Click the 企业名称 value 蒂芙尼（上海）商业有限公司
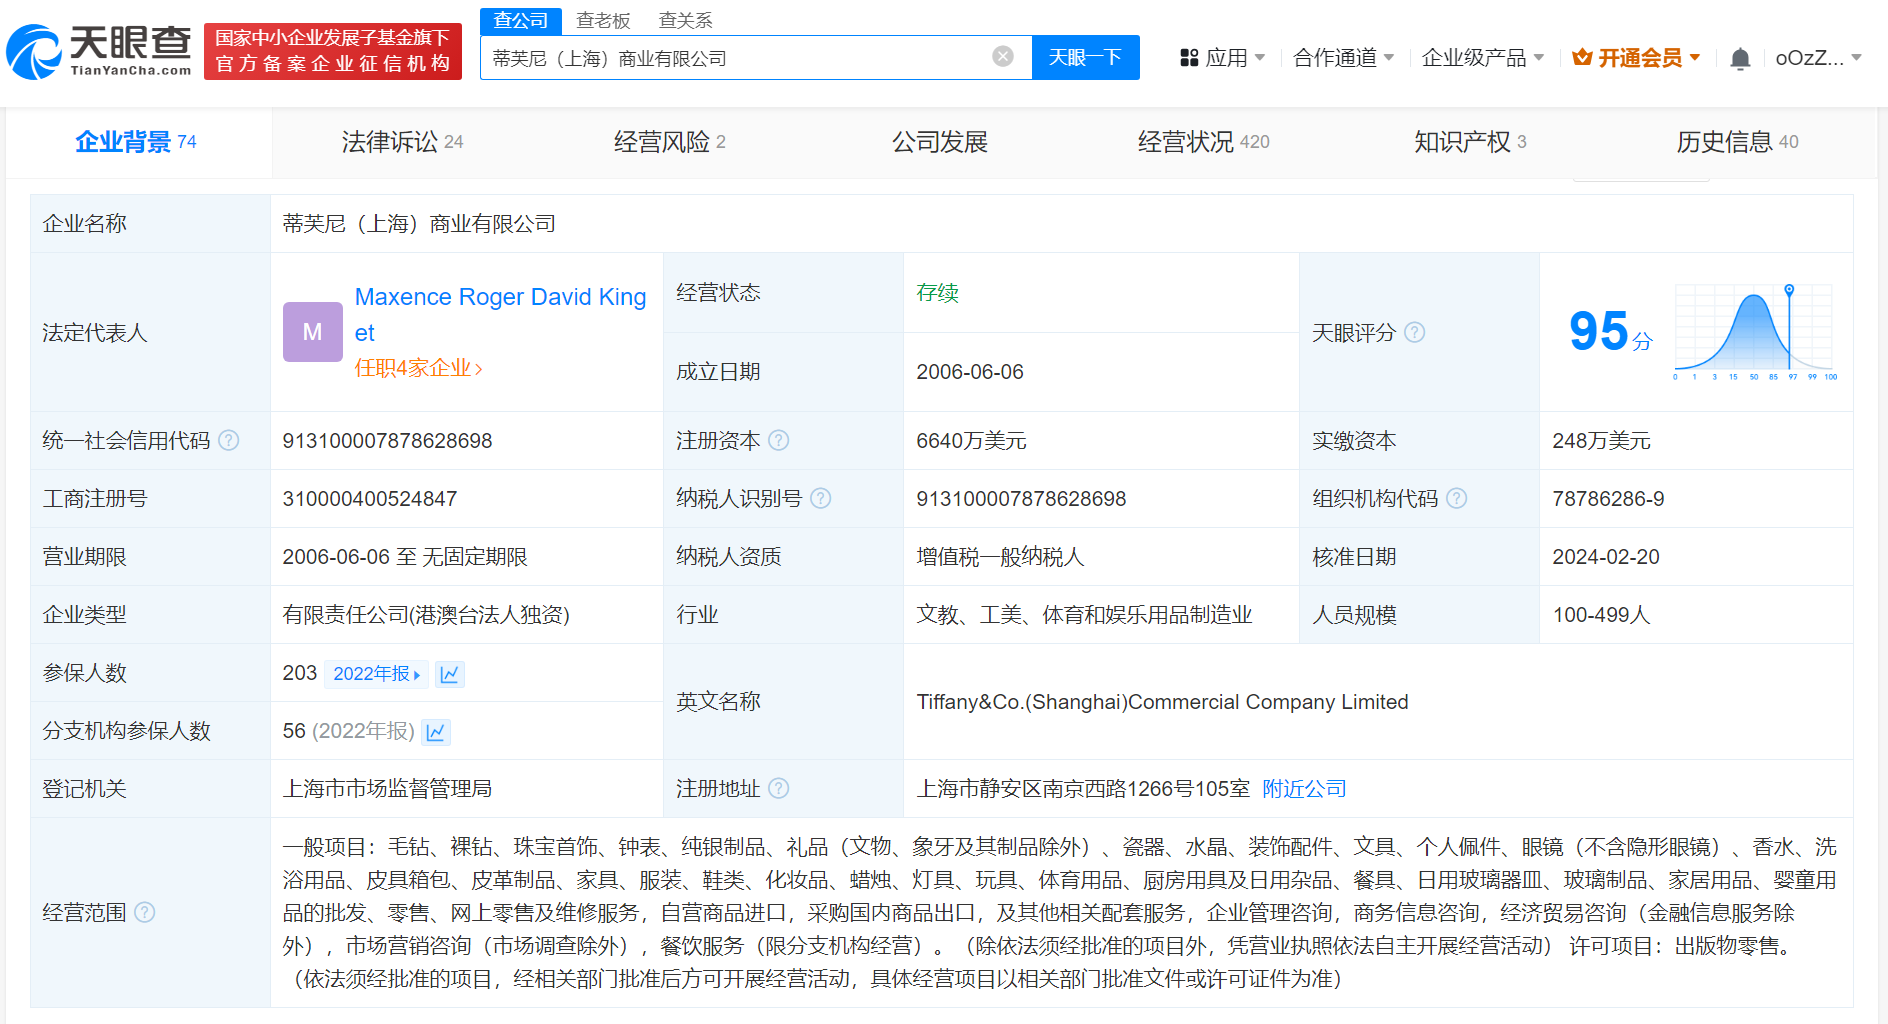Screen dimensions: 1888x1024 click(x=418, y=223)
